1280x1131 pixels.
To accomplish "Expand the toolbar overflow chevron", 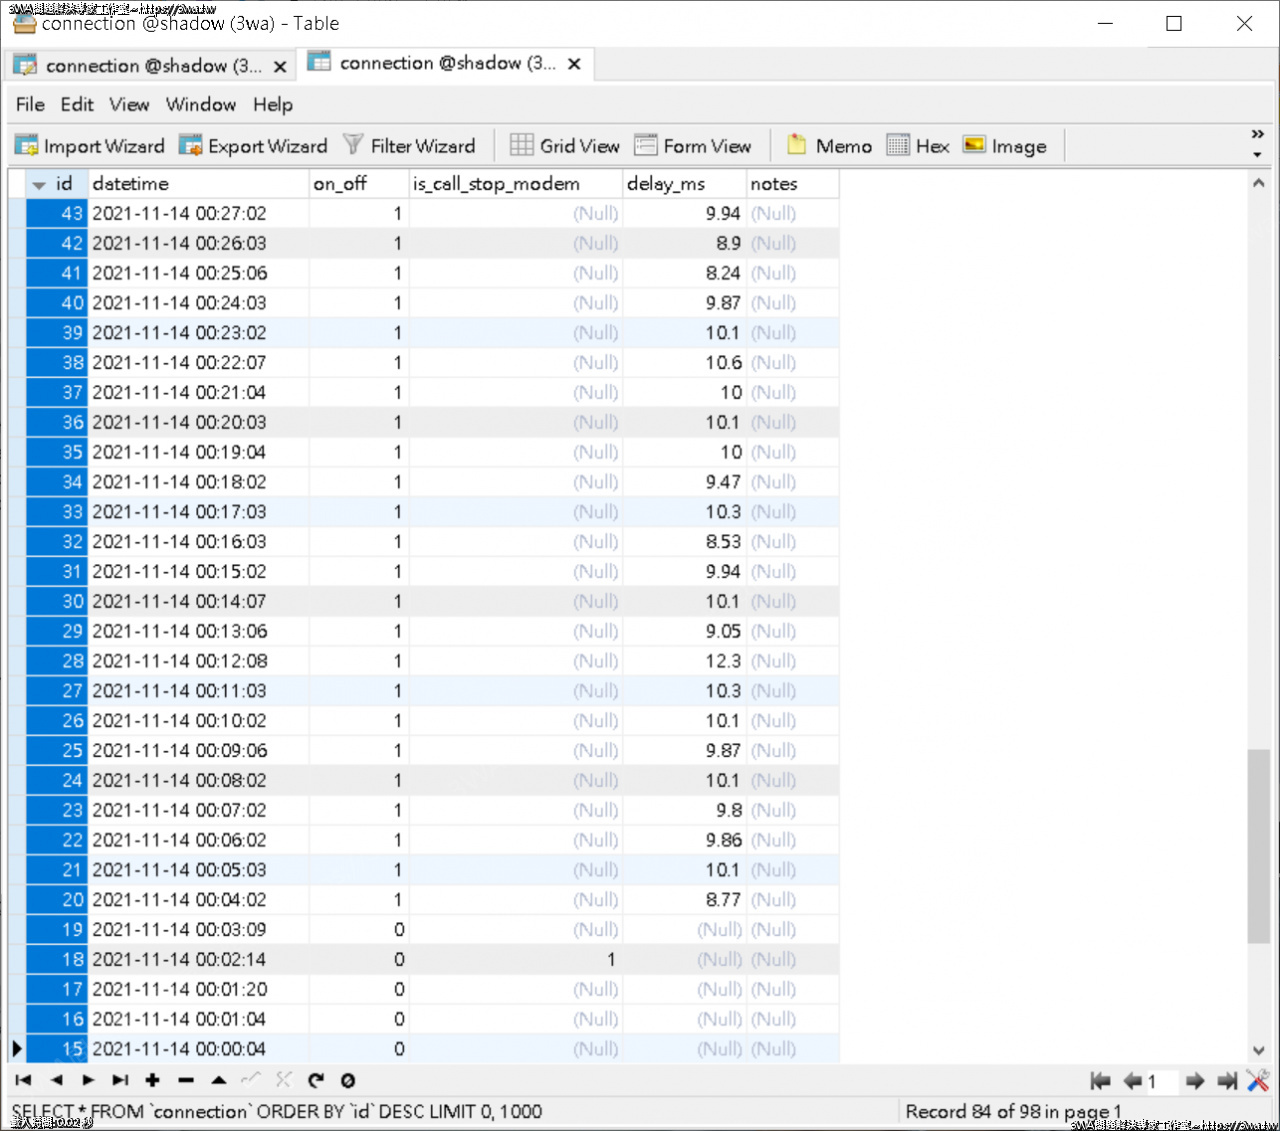I will [1257, 132].
